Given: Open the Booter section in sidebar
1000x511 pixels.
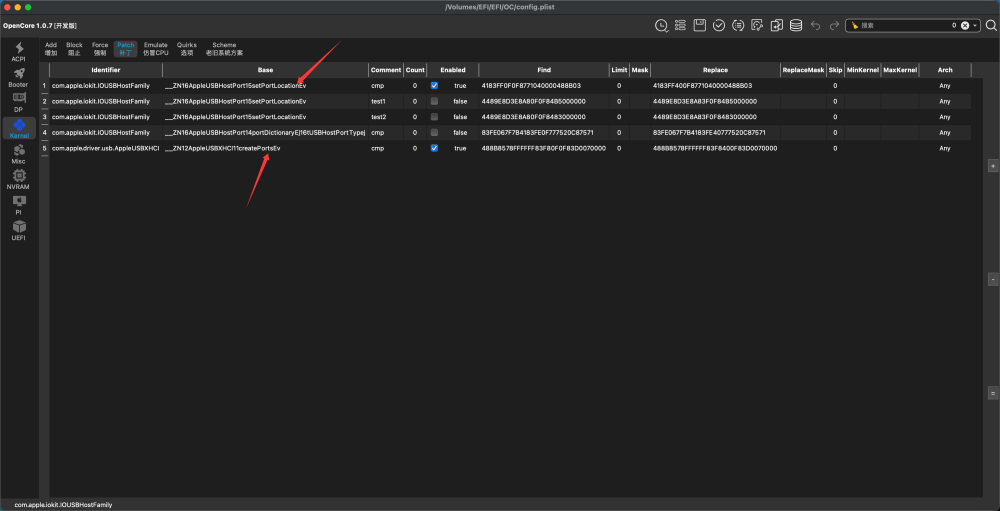Looking at the screenshot, I should tap(19, 78).
